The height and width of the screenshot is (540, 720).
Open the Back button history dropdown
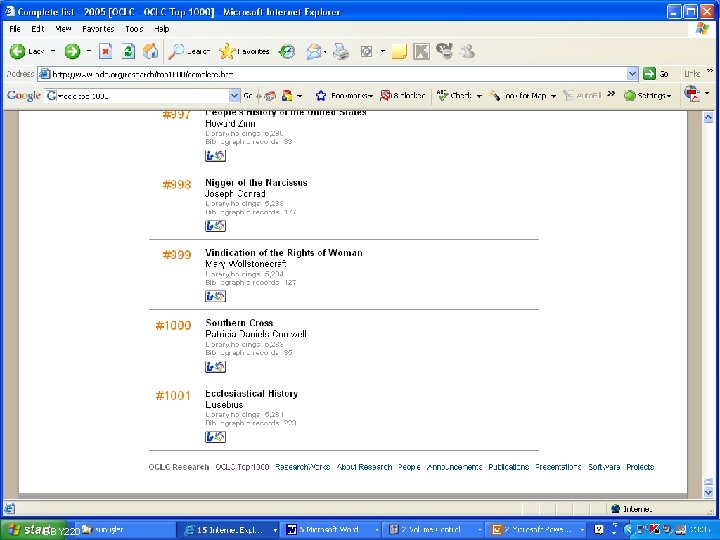point(53,51)
